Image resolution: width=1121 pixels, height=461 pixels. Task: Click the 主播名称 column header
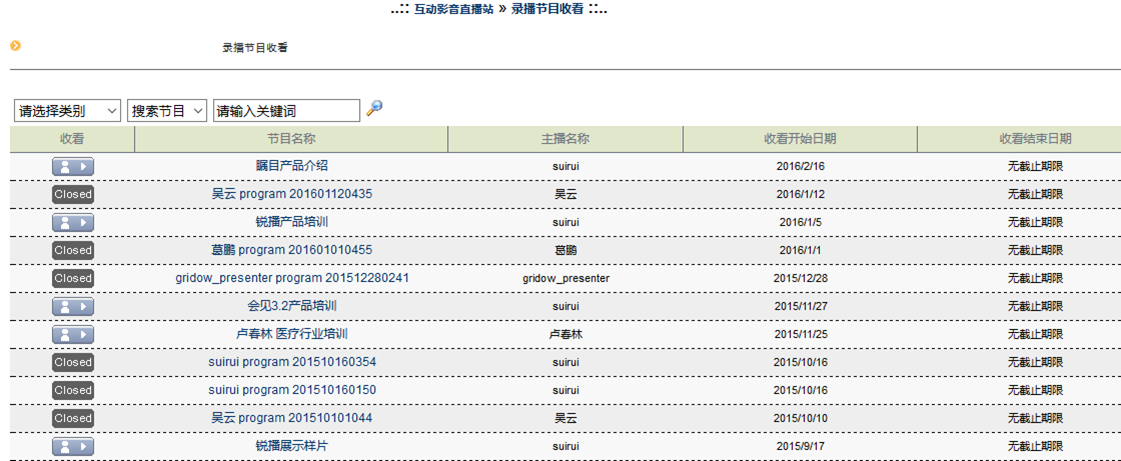point(565,139)
